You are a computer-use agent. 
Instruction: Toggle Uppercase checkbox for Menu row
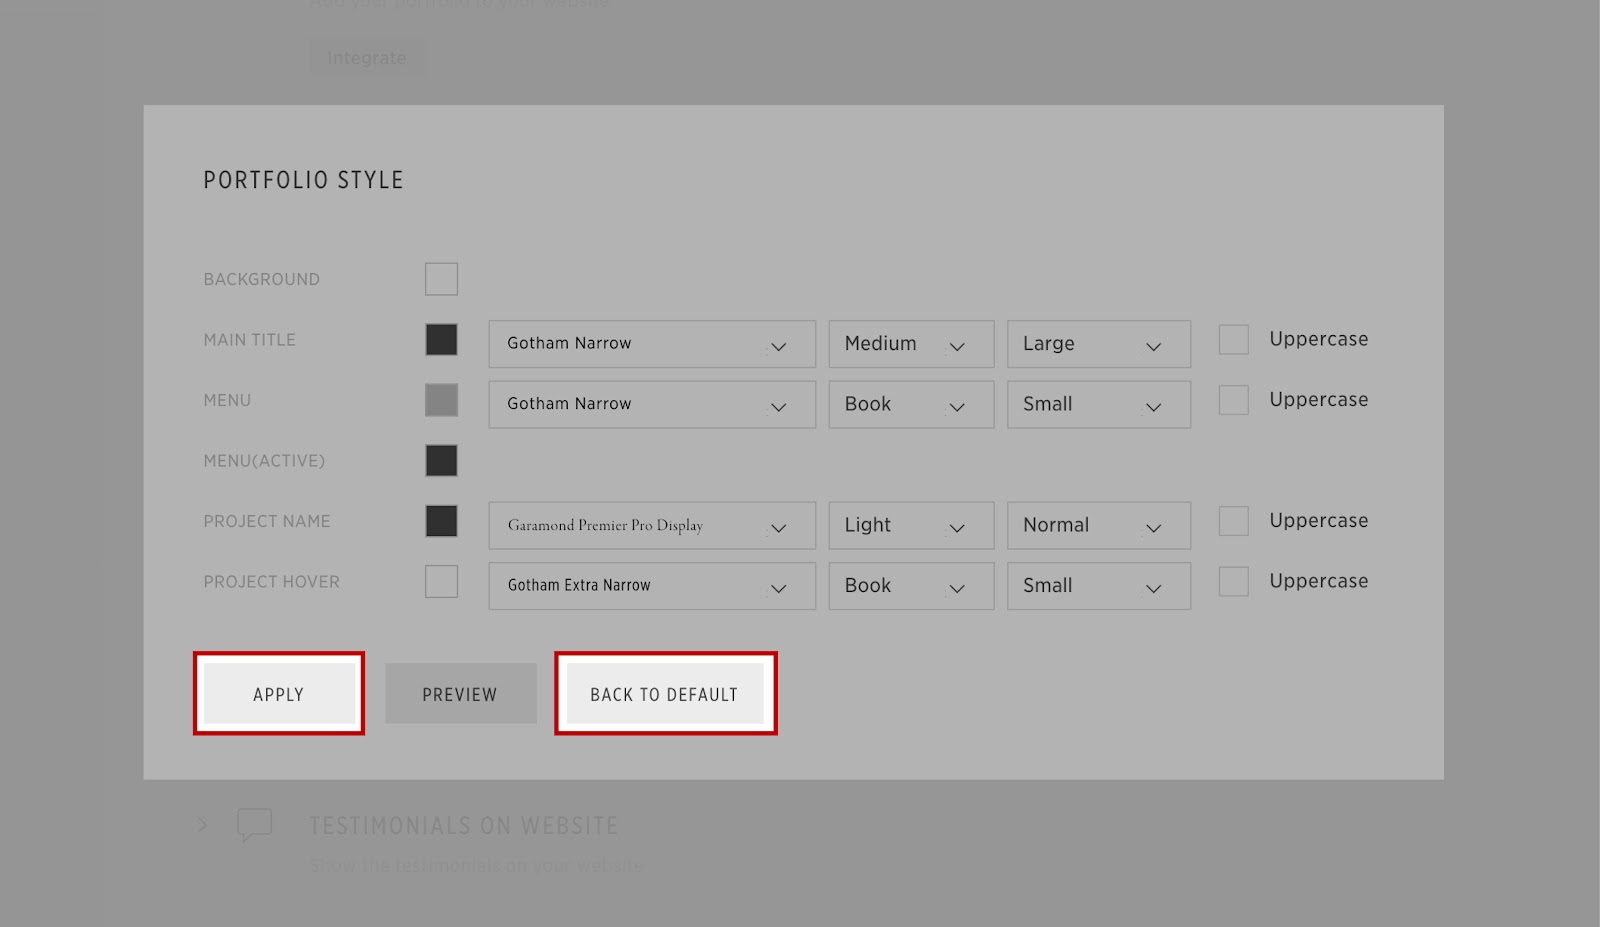[1234, 400]
